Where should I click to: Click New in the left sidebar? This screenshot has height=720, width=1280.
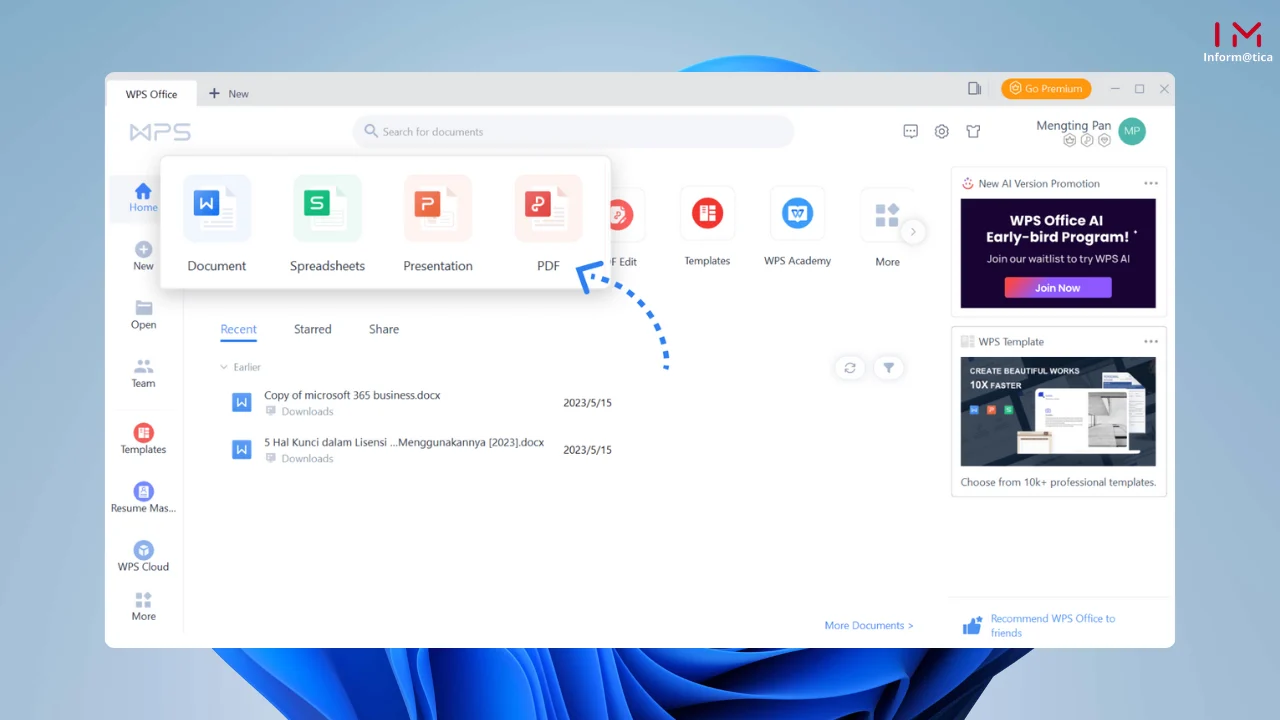(143, 256)
